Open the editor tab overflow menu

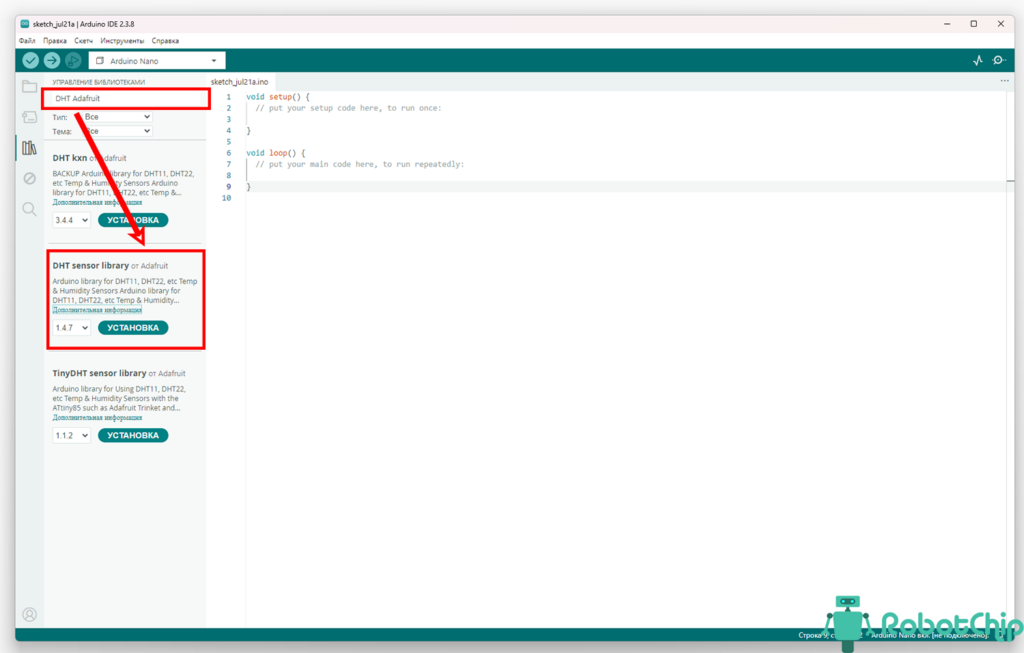point(1004,81)
